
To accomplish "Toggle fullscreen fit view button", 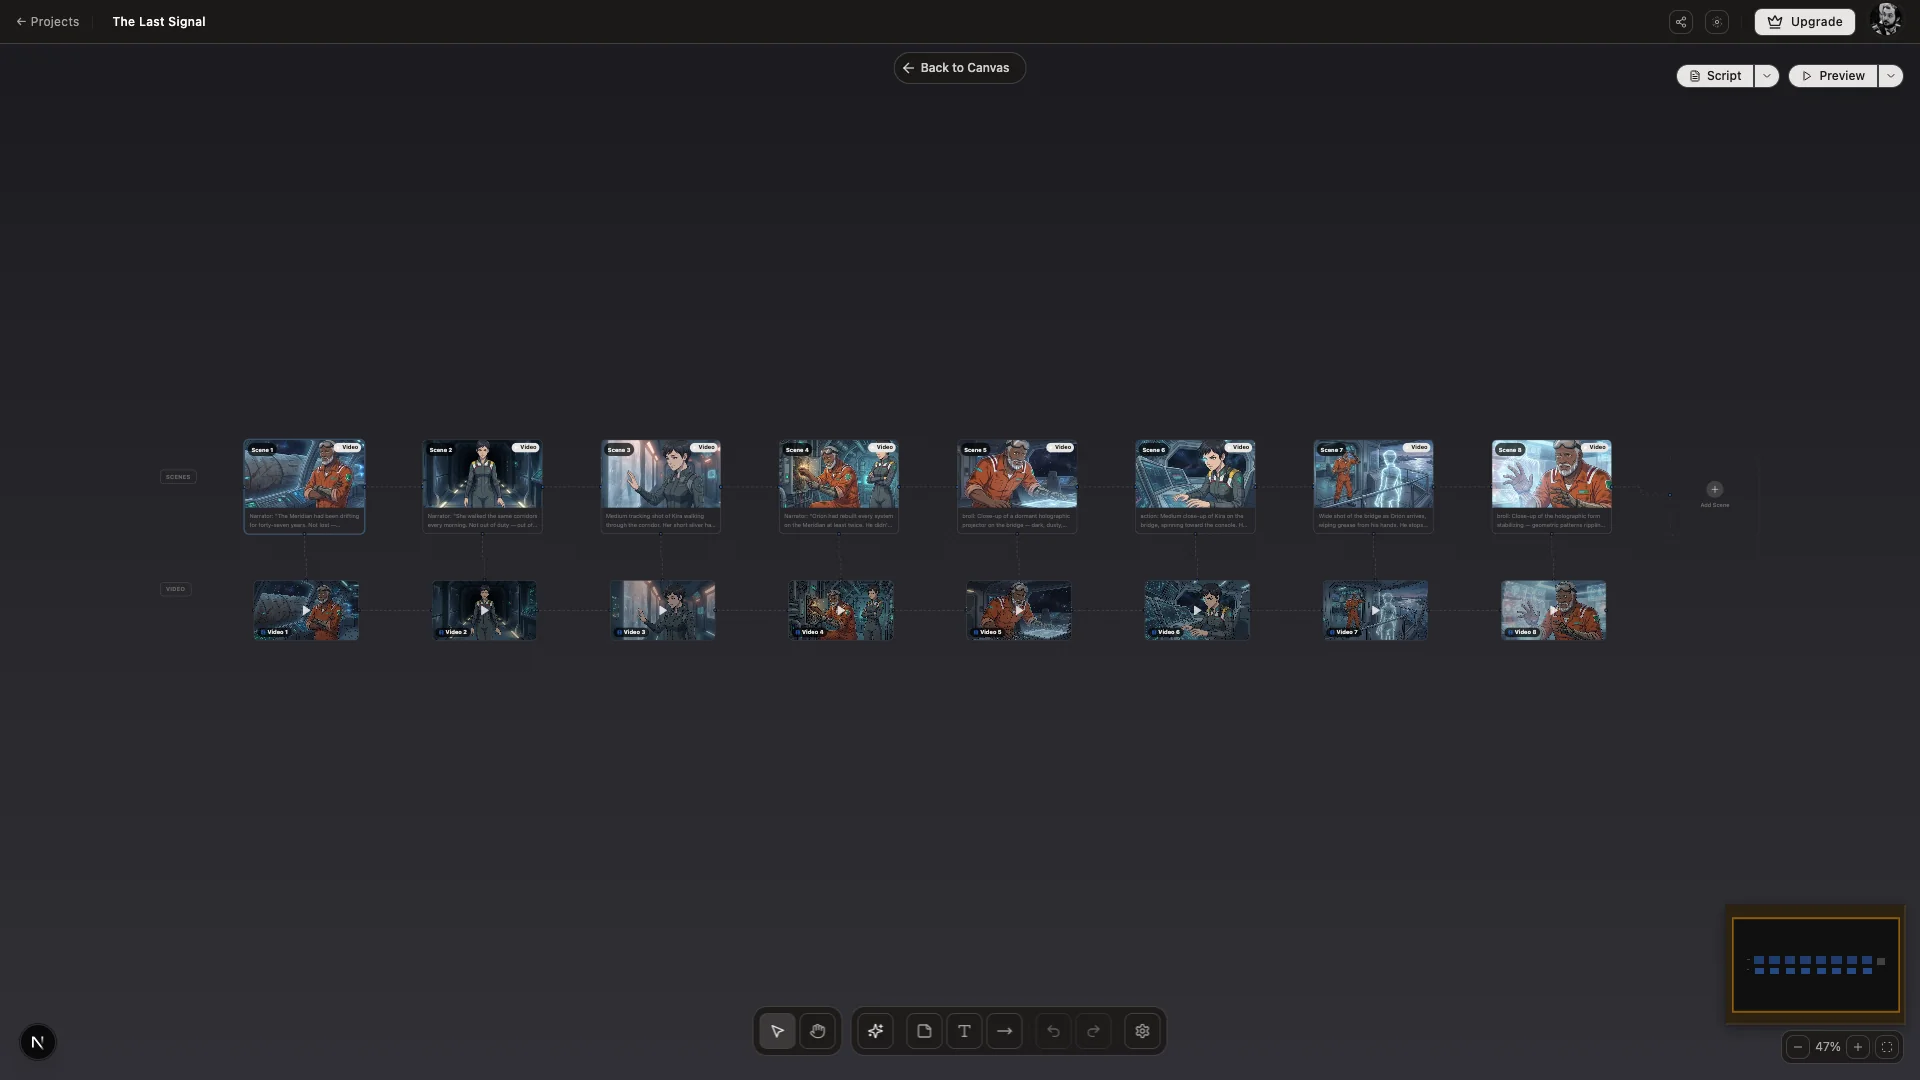I will [1887, 1047].
